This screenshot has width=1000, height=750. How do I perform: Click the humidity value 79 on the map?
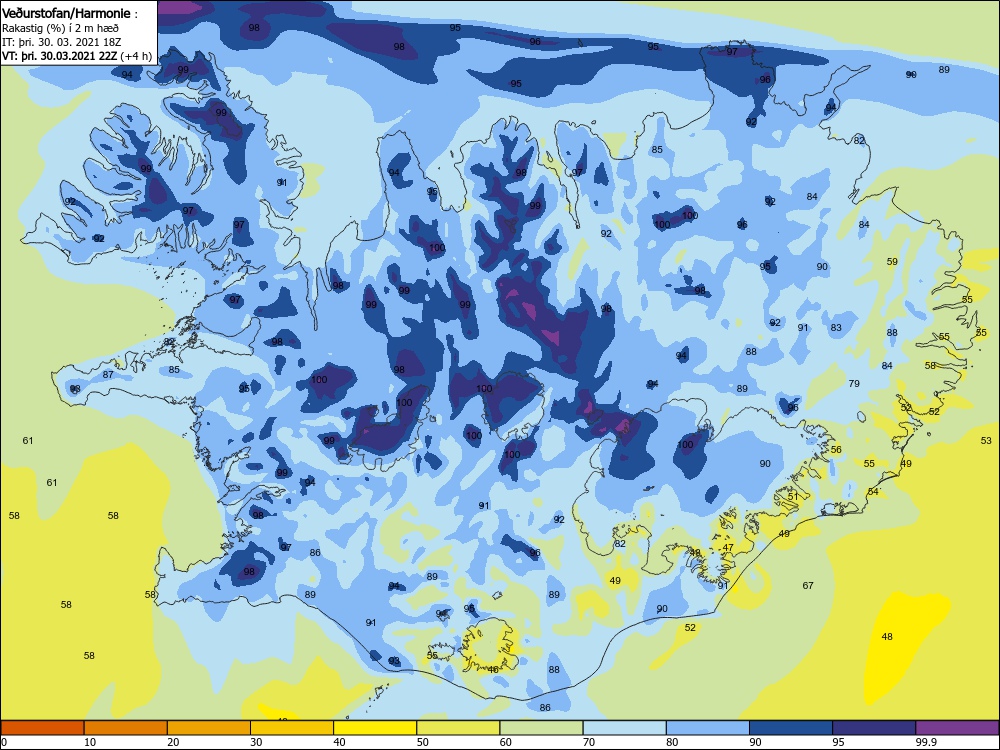(854, 383)
